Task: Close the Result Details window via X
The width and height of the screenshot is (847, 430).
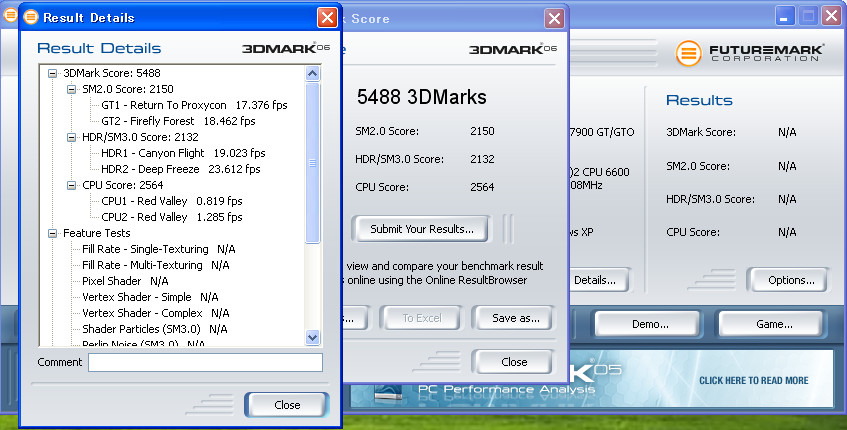Action: pyautogui.click(x=327, y=18)
